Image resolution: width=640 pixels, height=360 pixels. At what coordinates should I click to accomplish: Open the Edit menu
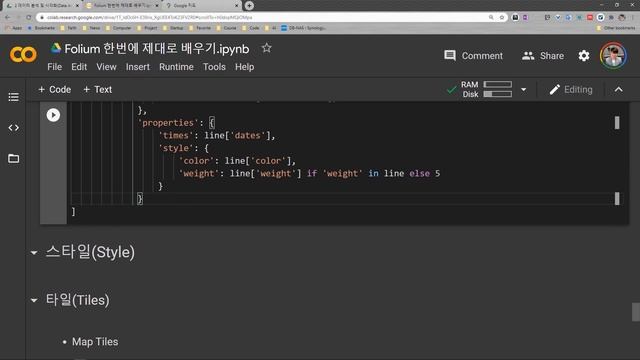79,67
